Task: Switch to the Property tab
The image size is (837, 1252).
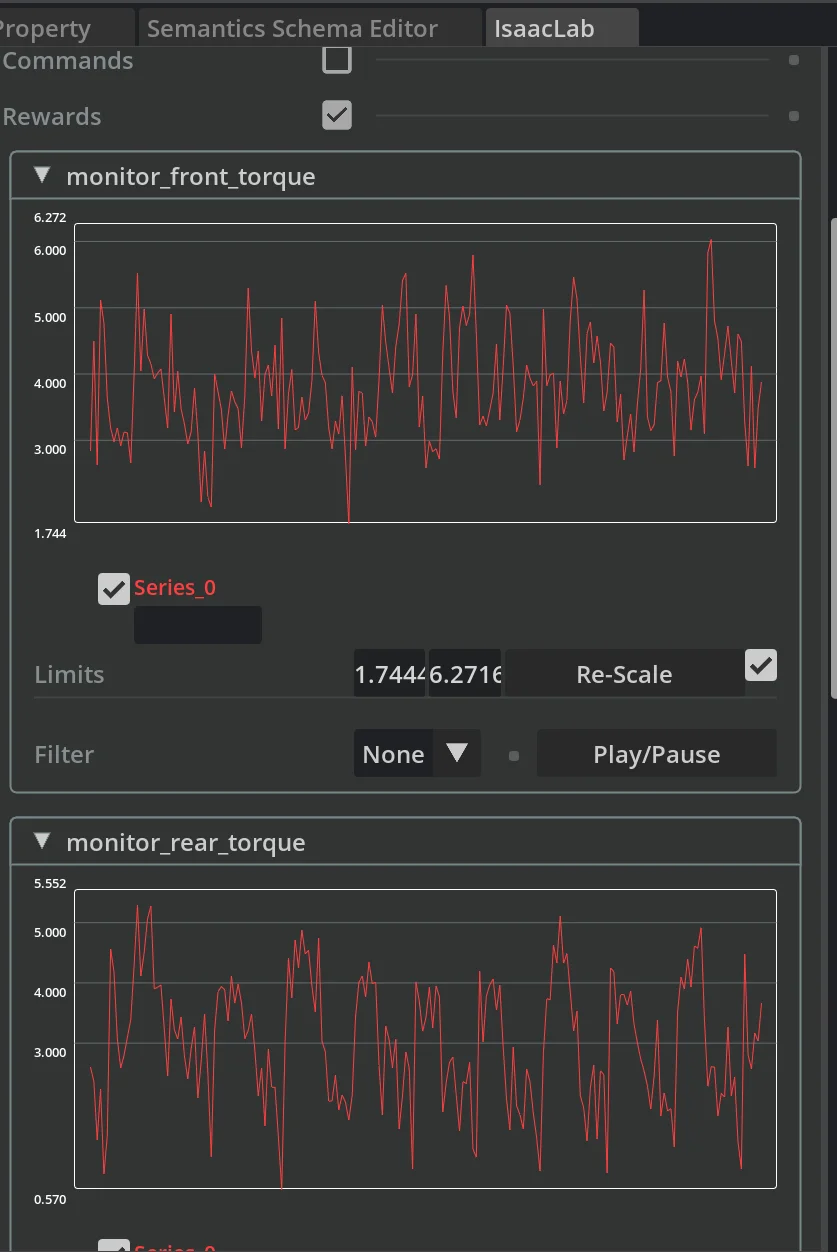Action: point(50,29)
